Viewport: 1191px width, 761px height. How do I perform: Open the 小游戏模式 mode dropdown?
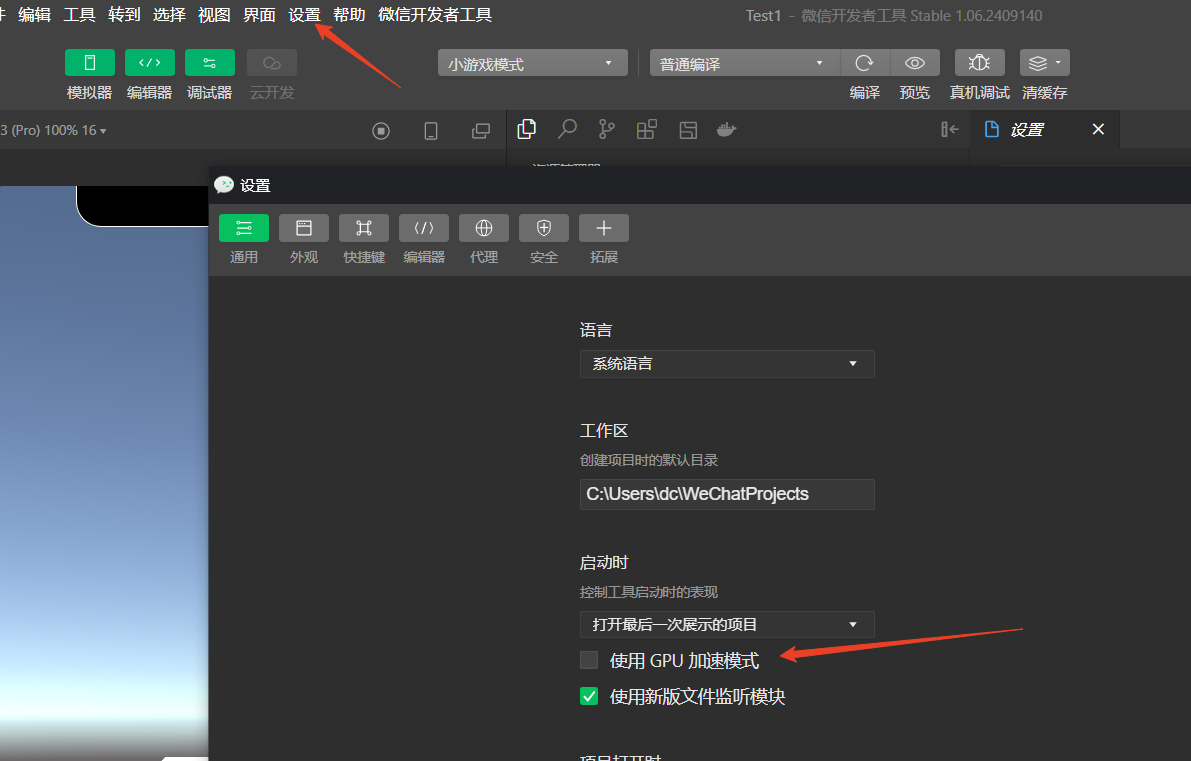pyautogui.click(x=532, y=63)
